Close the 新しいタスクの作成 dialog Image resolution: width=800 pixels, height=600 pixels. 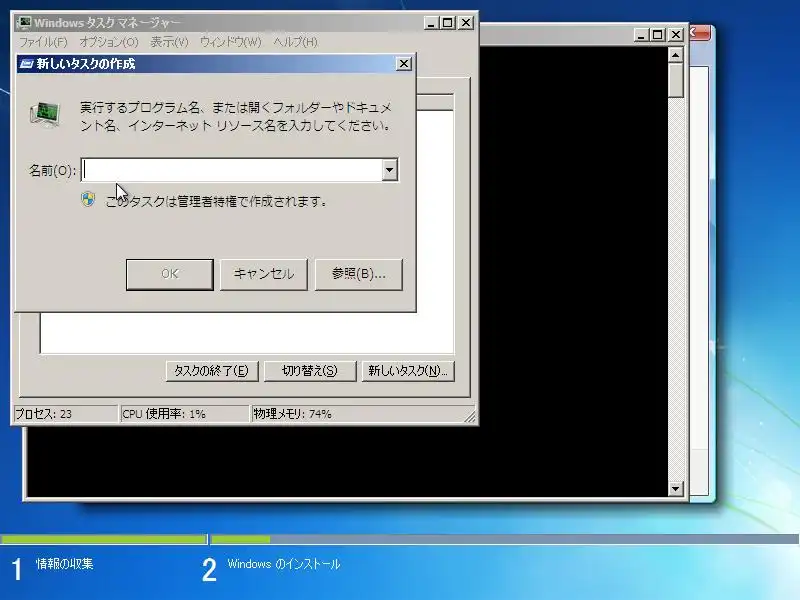404,64
